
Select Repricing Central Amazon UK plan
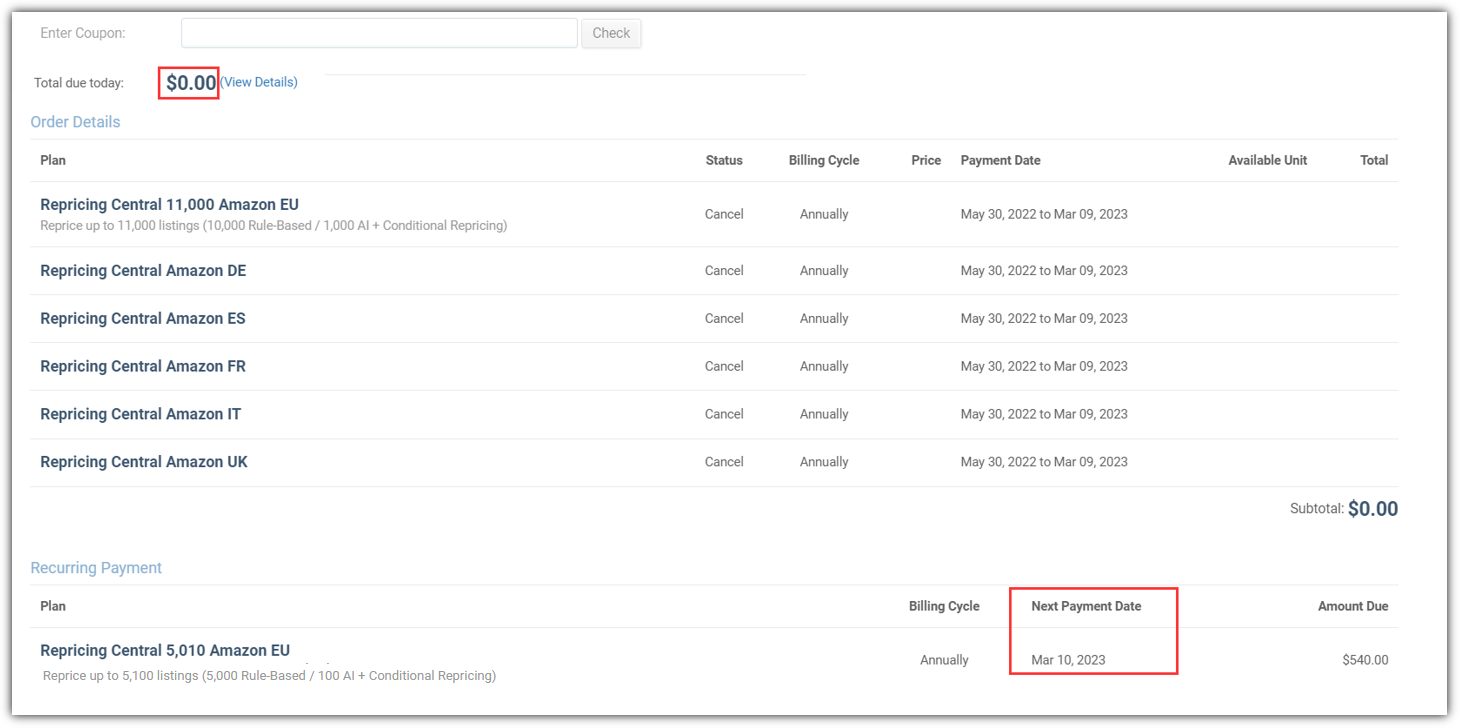pos(144,462)
